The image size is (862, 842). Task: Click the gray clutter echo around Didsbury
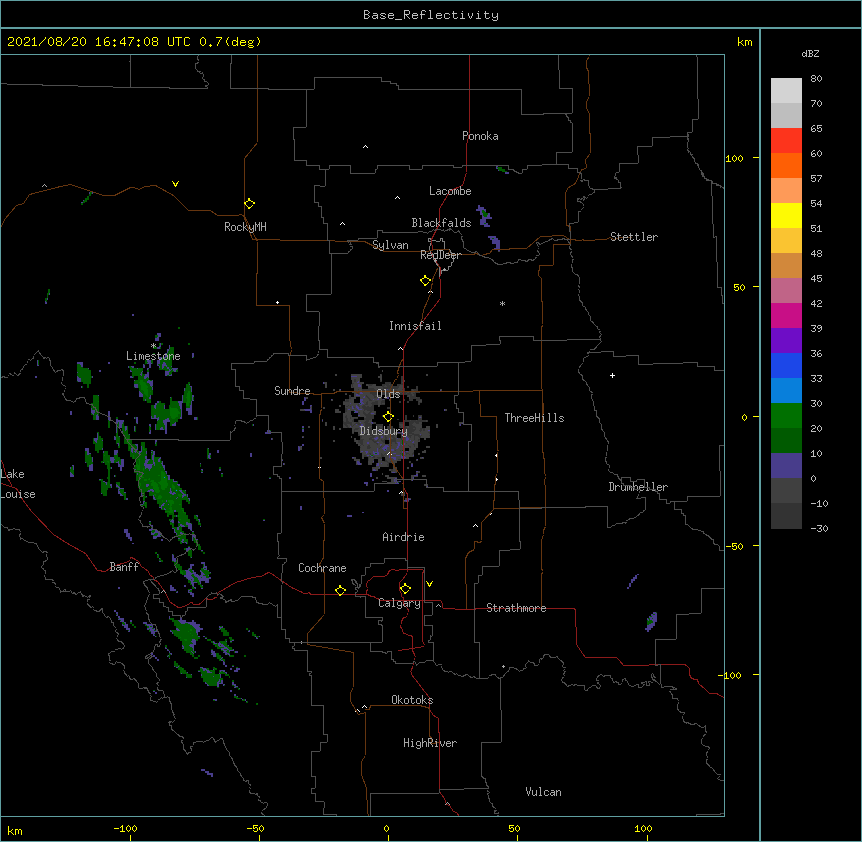385,429
